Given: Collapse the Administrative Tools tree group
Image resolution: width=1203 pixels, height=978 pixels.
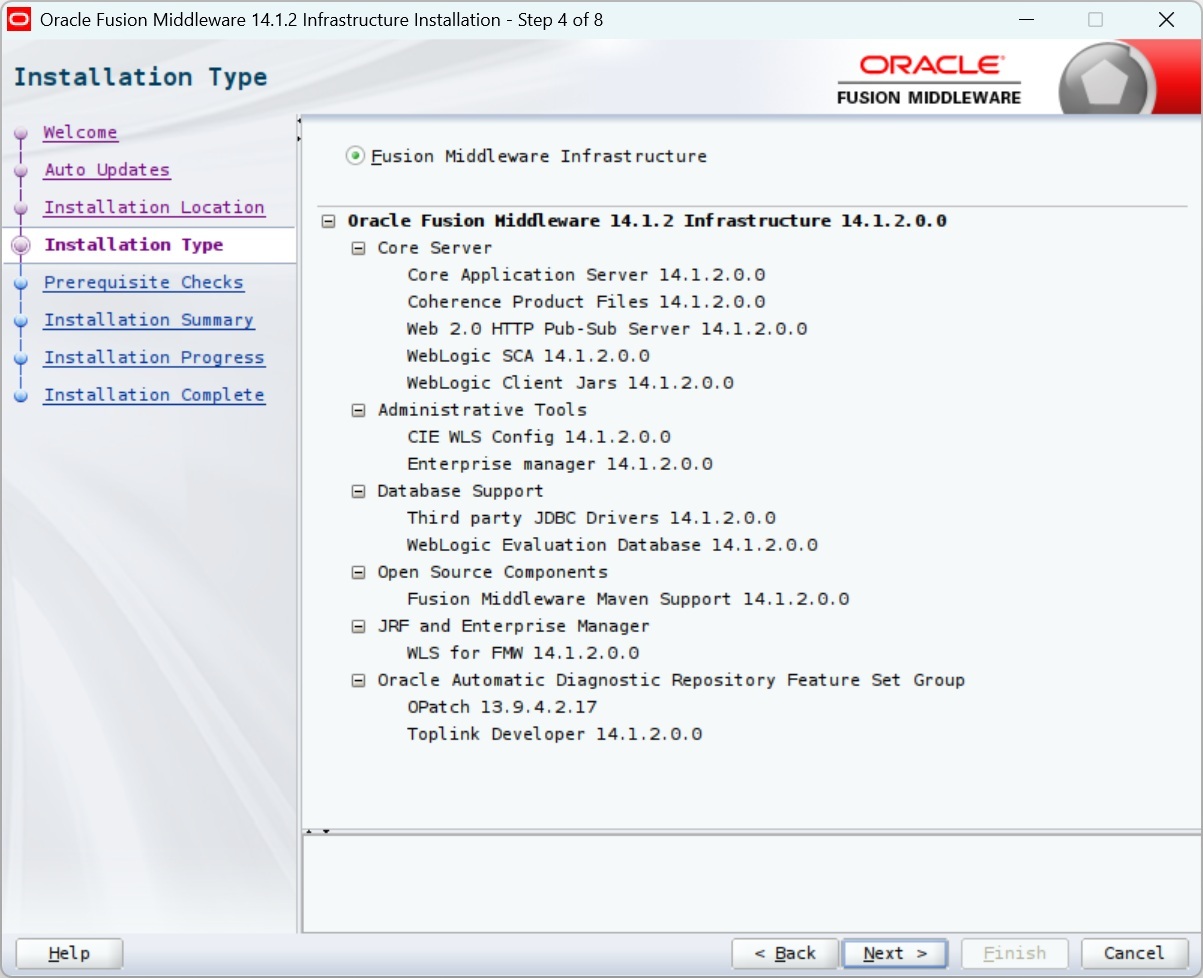Looking at the screenshot, I should (358, 410).
